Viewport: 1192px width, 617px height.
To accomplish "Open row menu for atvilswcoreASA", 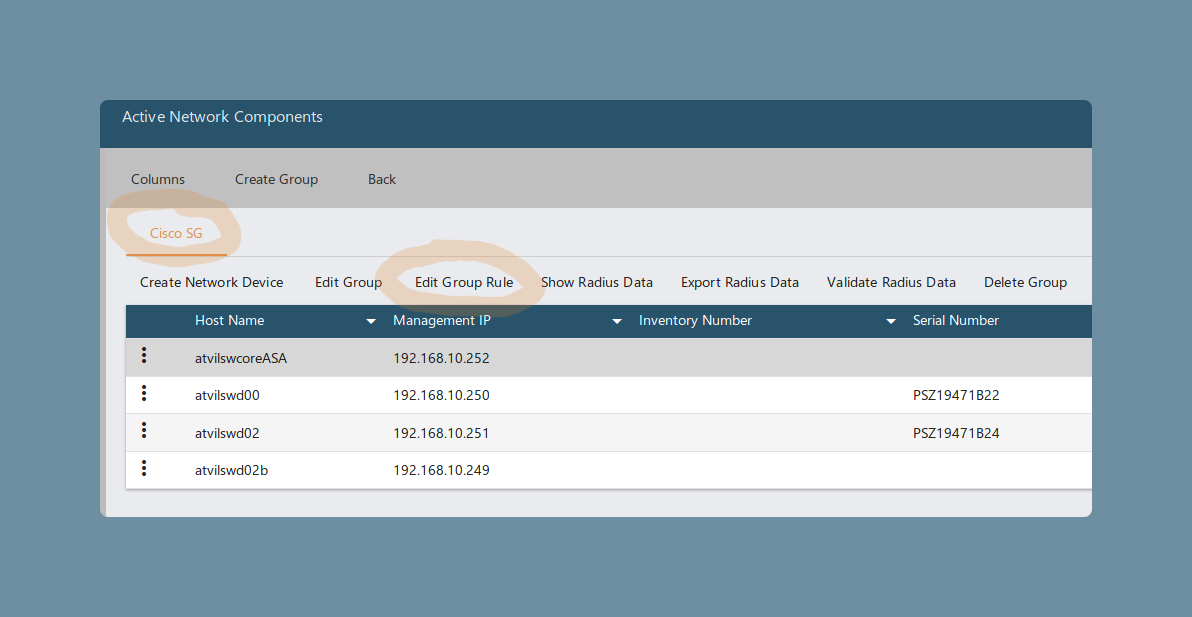I will [x=144, y=356].
